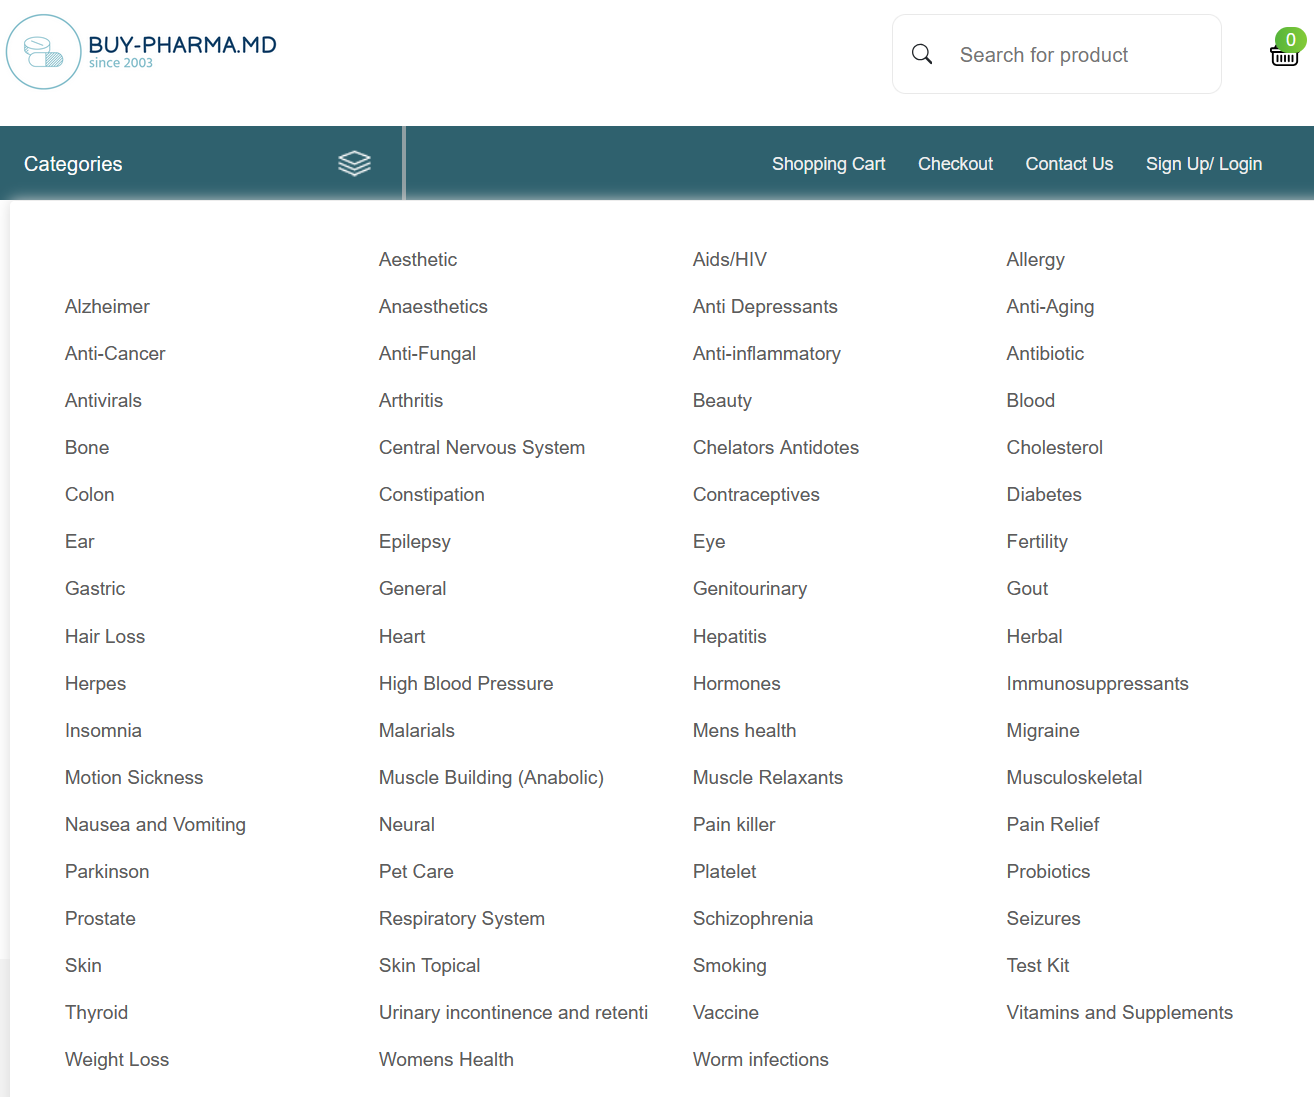Open Anti-Cancer category

[115, 354]
